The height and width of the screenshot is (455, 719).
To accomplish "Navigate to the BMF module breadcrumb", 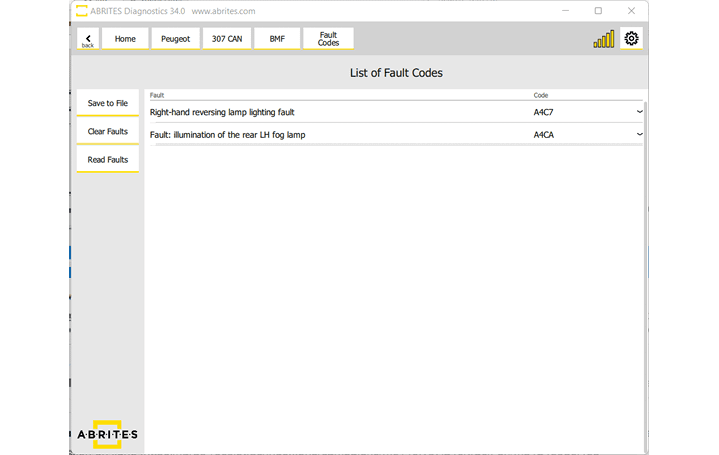I will tap(277, 39).
